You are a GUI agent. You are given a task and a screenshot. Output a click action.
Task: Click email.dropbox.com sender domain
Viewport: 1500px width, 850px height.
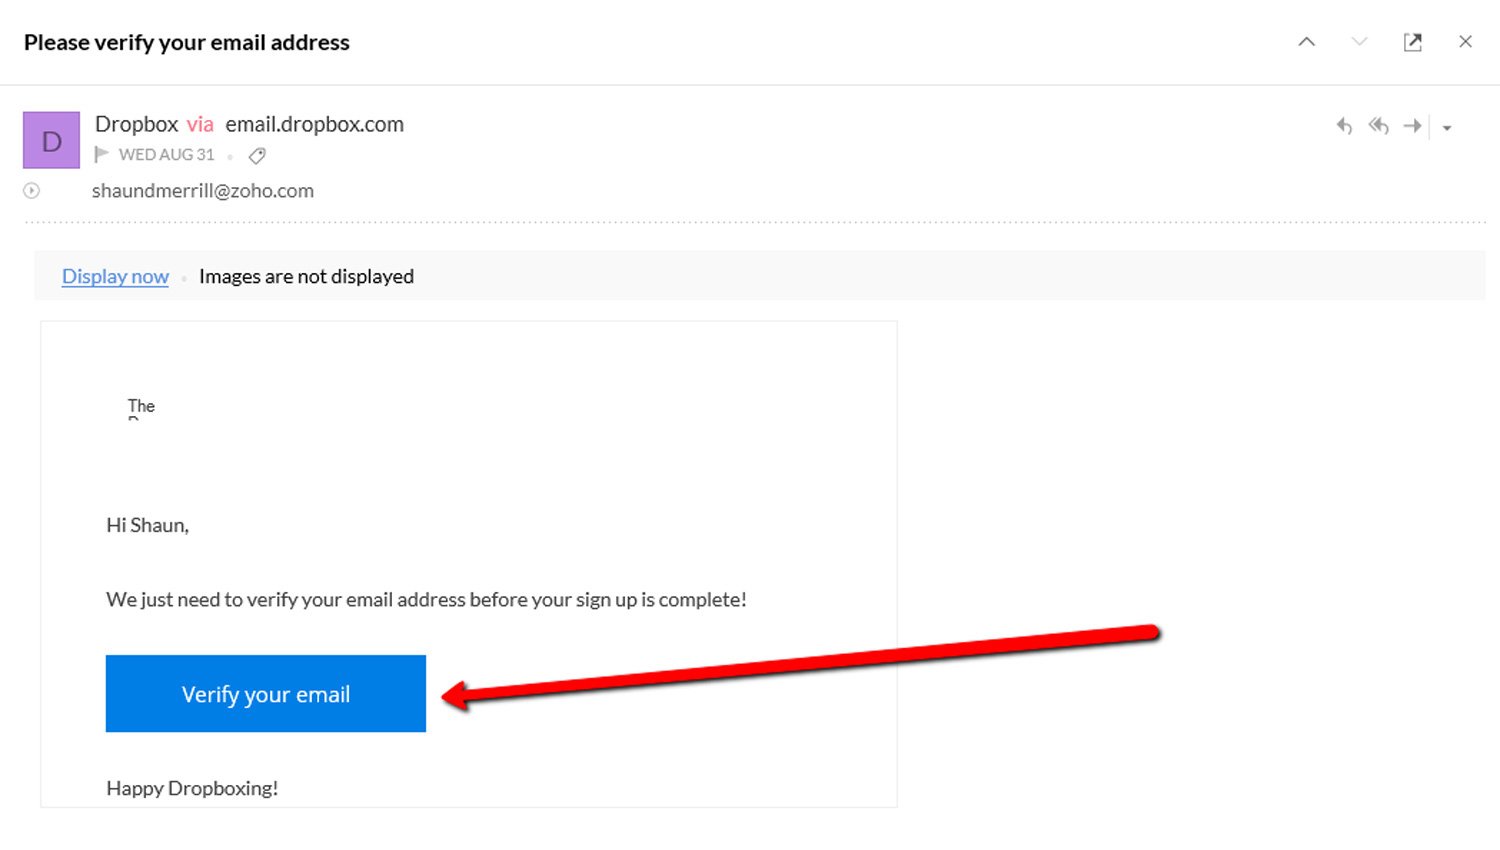[x=315, y=124]
